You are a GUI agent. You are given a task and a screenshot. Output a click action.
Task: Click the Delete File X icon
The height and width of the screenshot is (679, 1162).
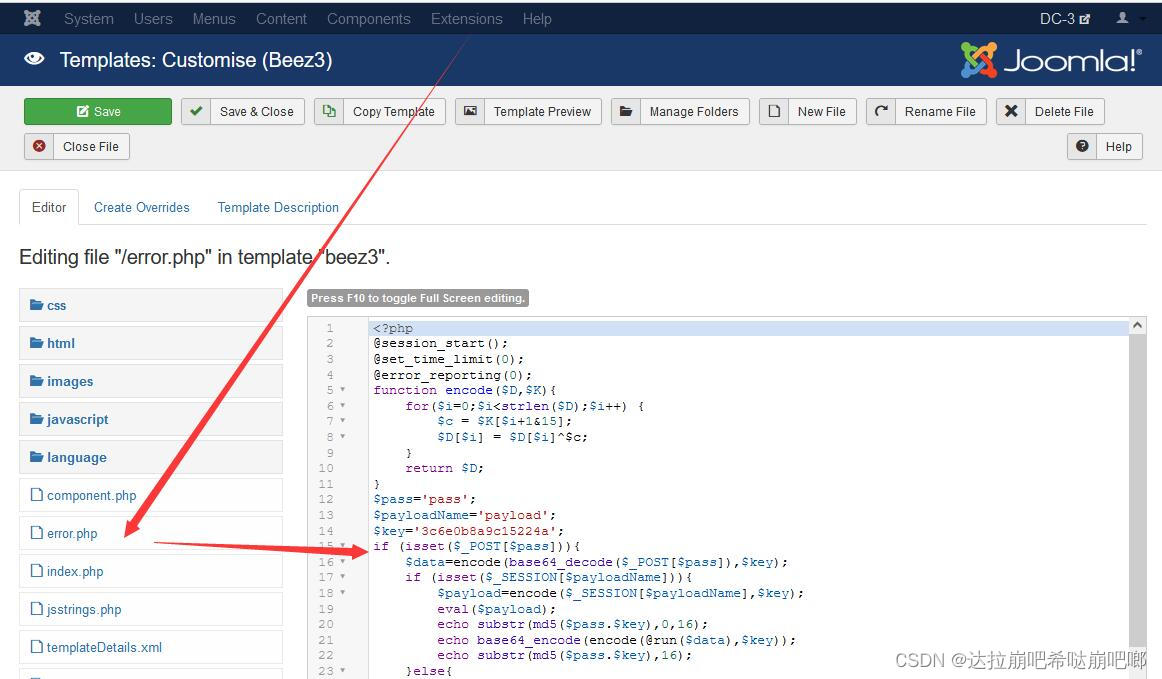click(x=1011, y=111)
